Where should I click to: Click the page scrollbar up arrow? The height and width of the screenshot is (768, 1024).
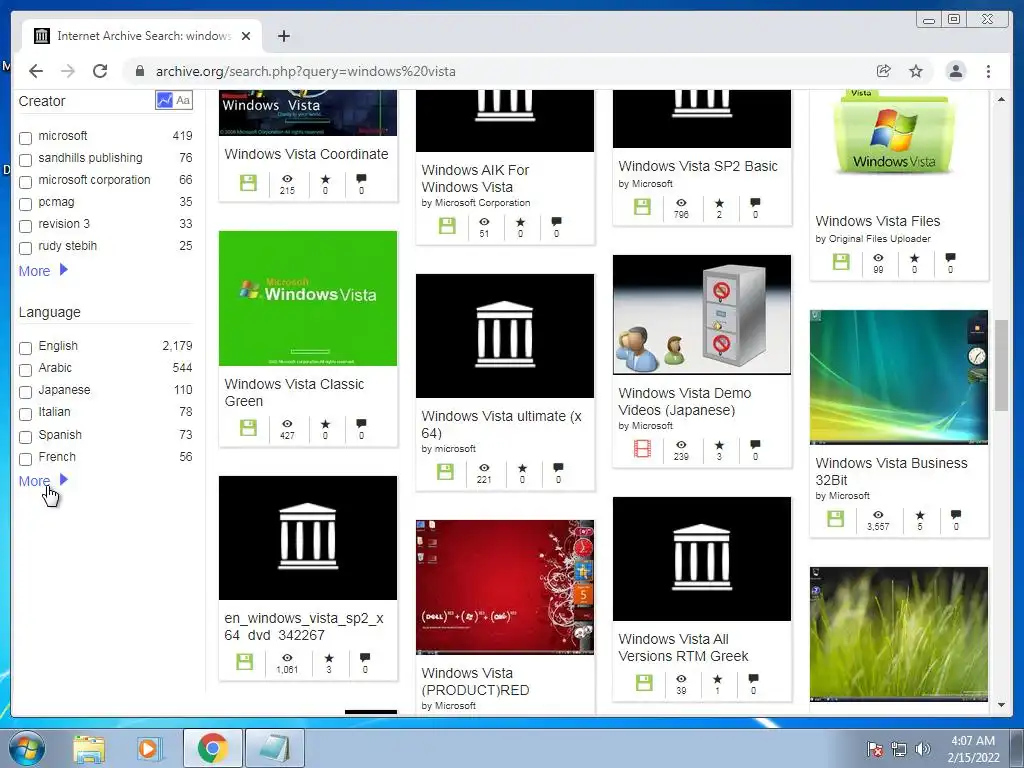click(1001, 99)
